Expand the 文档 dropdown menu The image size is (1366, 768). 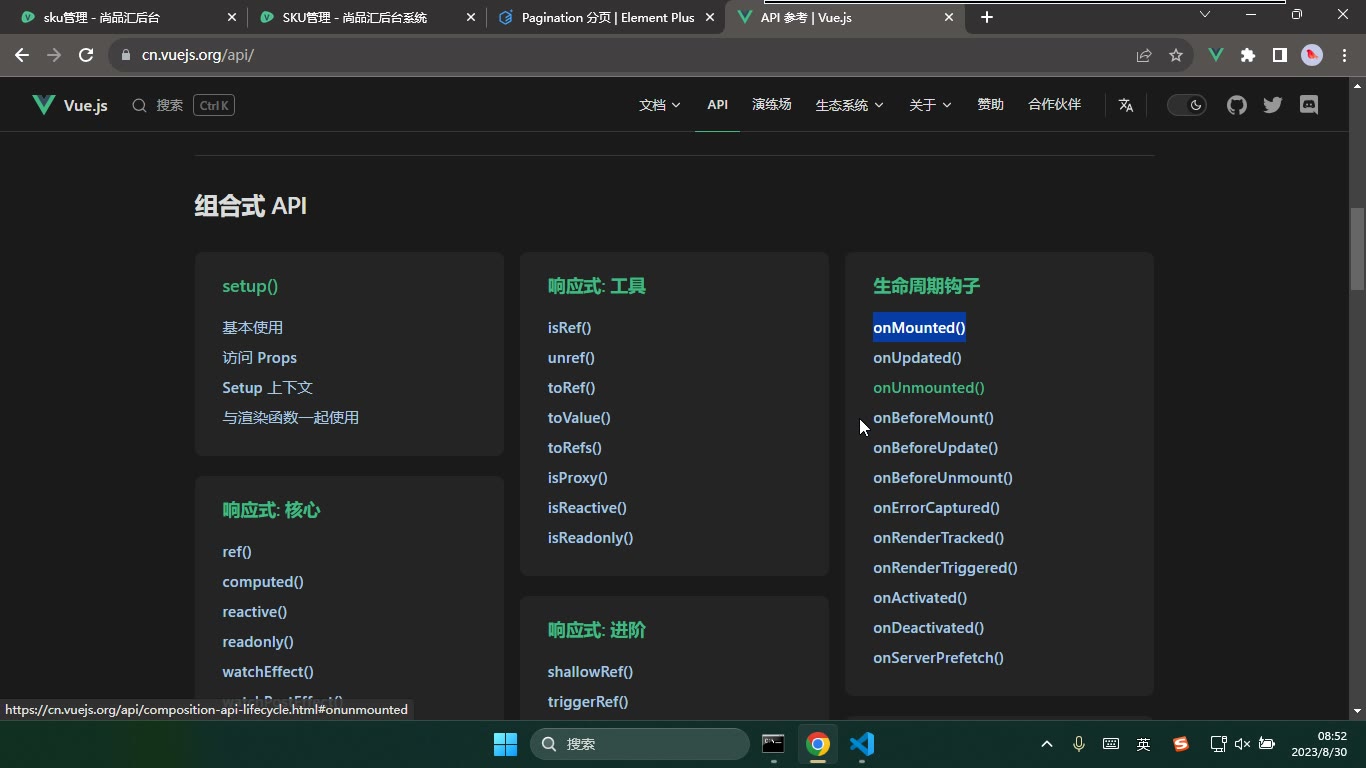660,105
